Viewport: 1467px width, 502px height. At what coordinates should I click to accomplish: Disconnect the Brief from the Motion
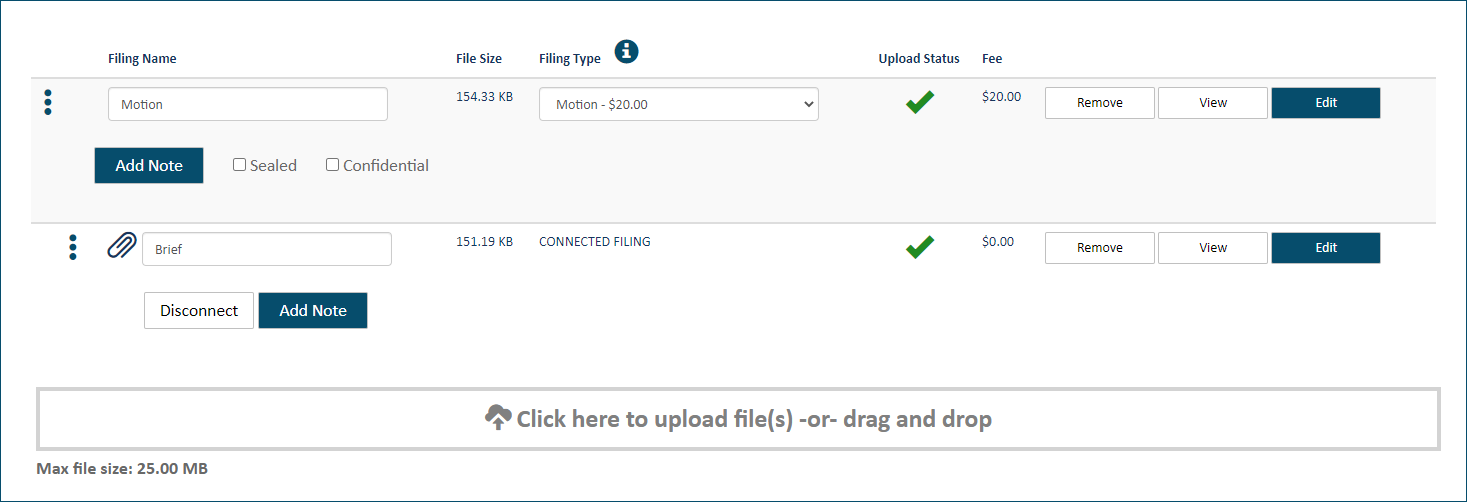(199, 310)
